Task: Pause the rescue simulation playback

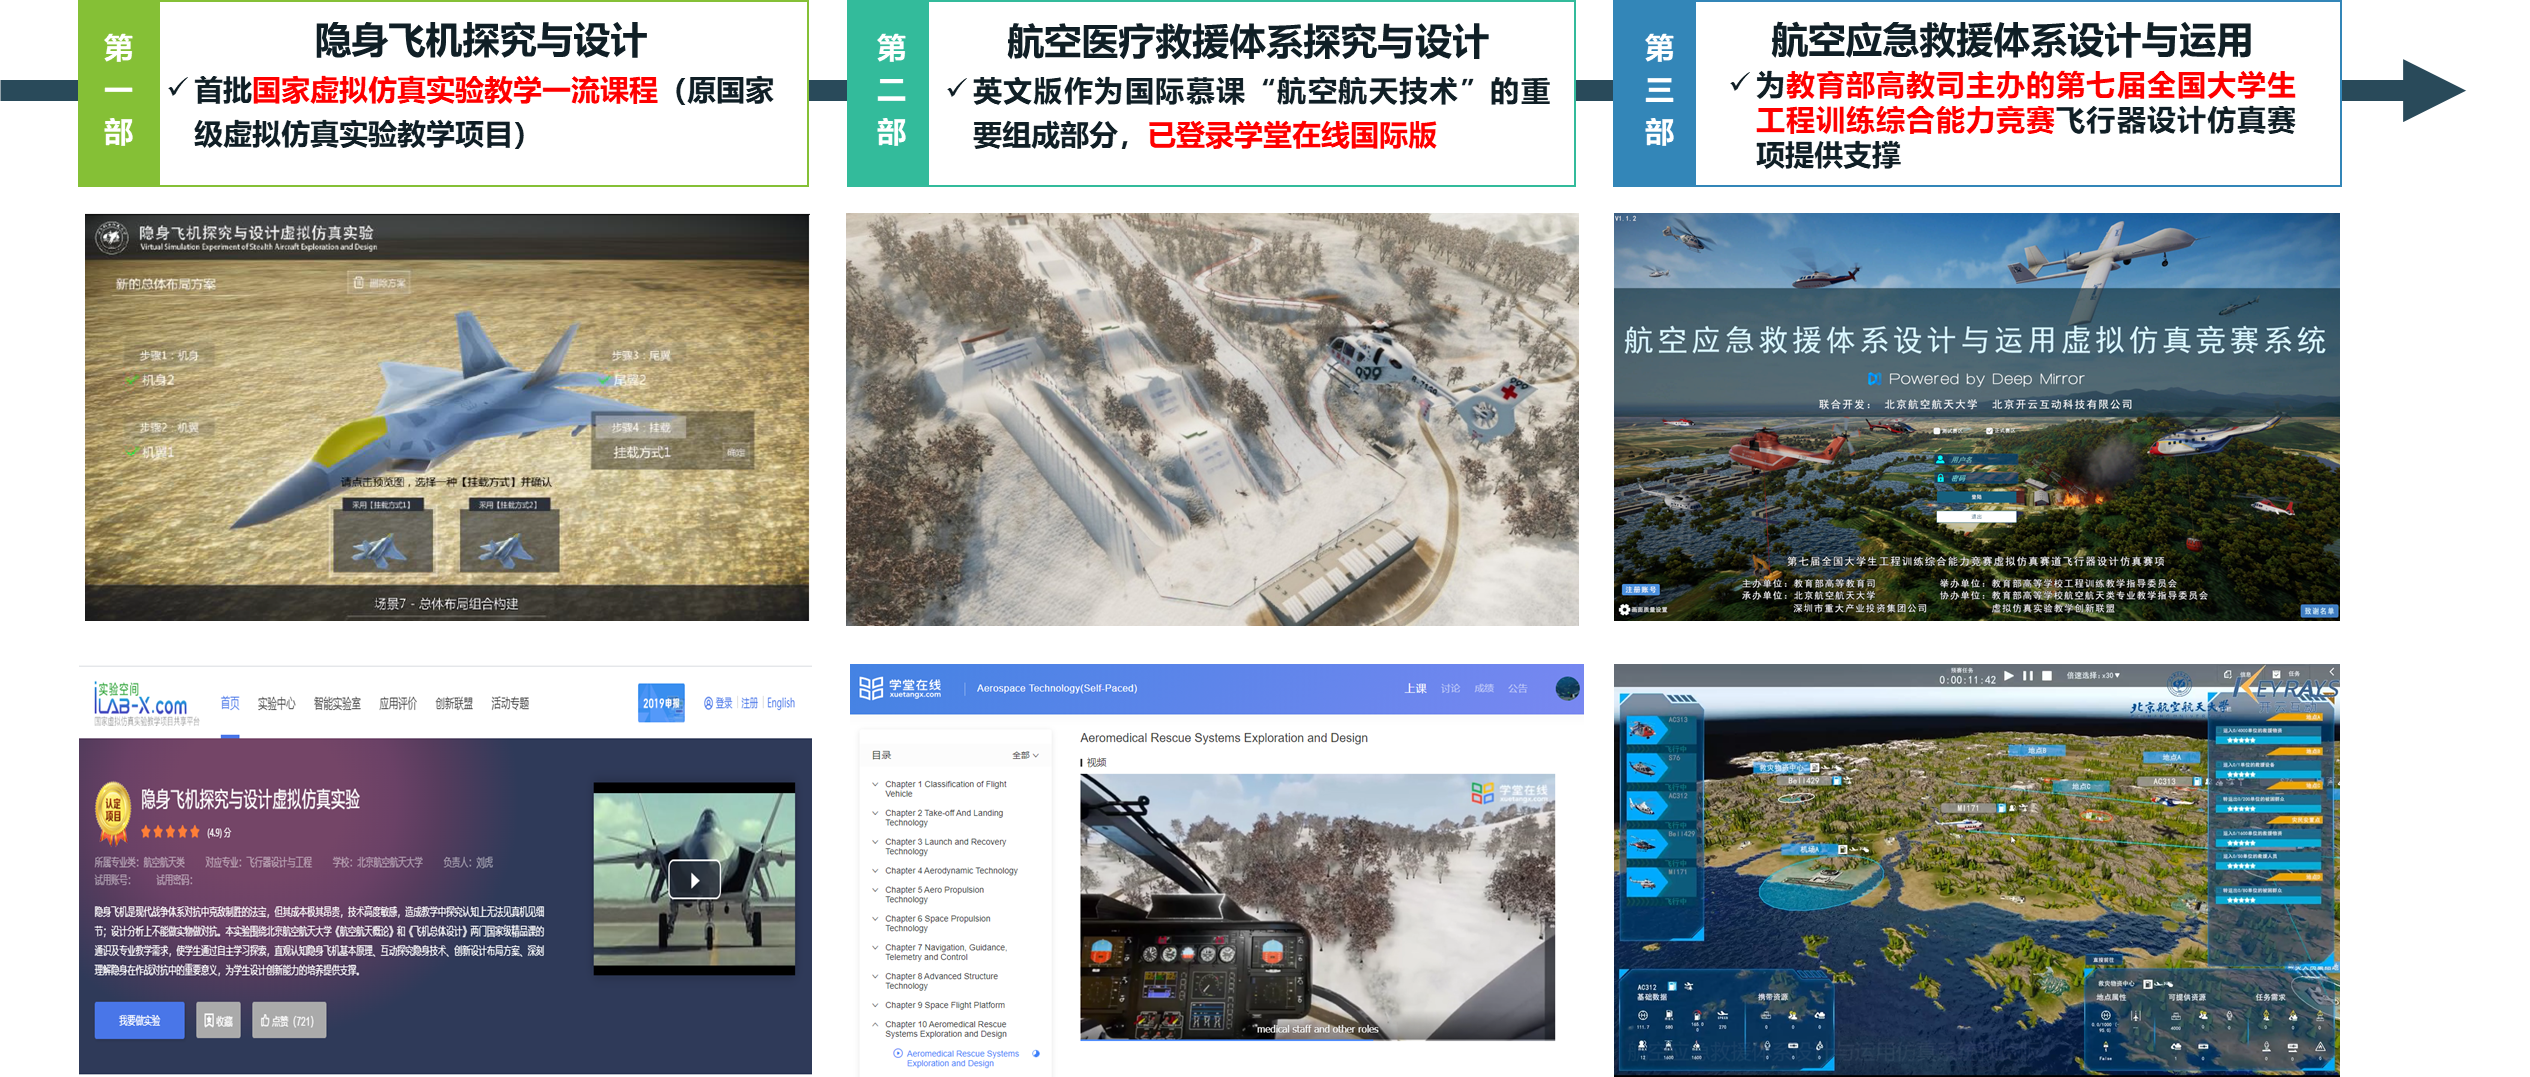Action: pos(2028,676)
